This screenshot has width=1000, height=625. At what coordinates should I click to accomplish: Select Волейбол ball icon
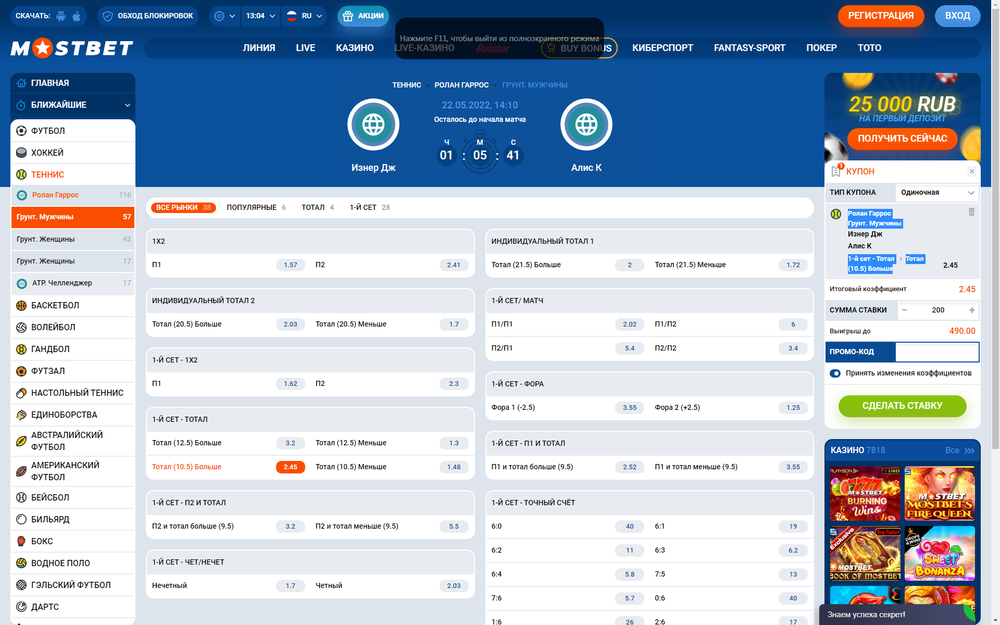21,327
